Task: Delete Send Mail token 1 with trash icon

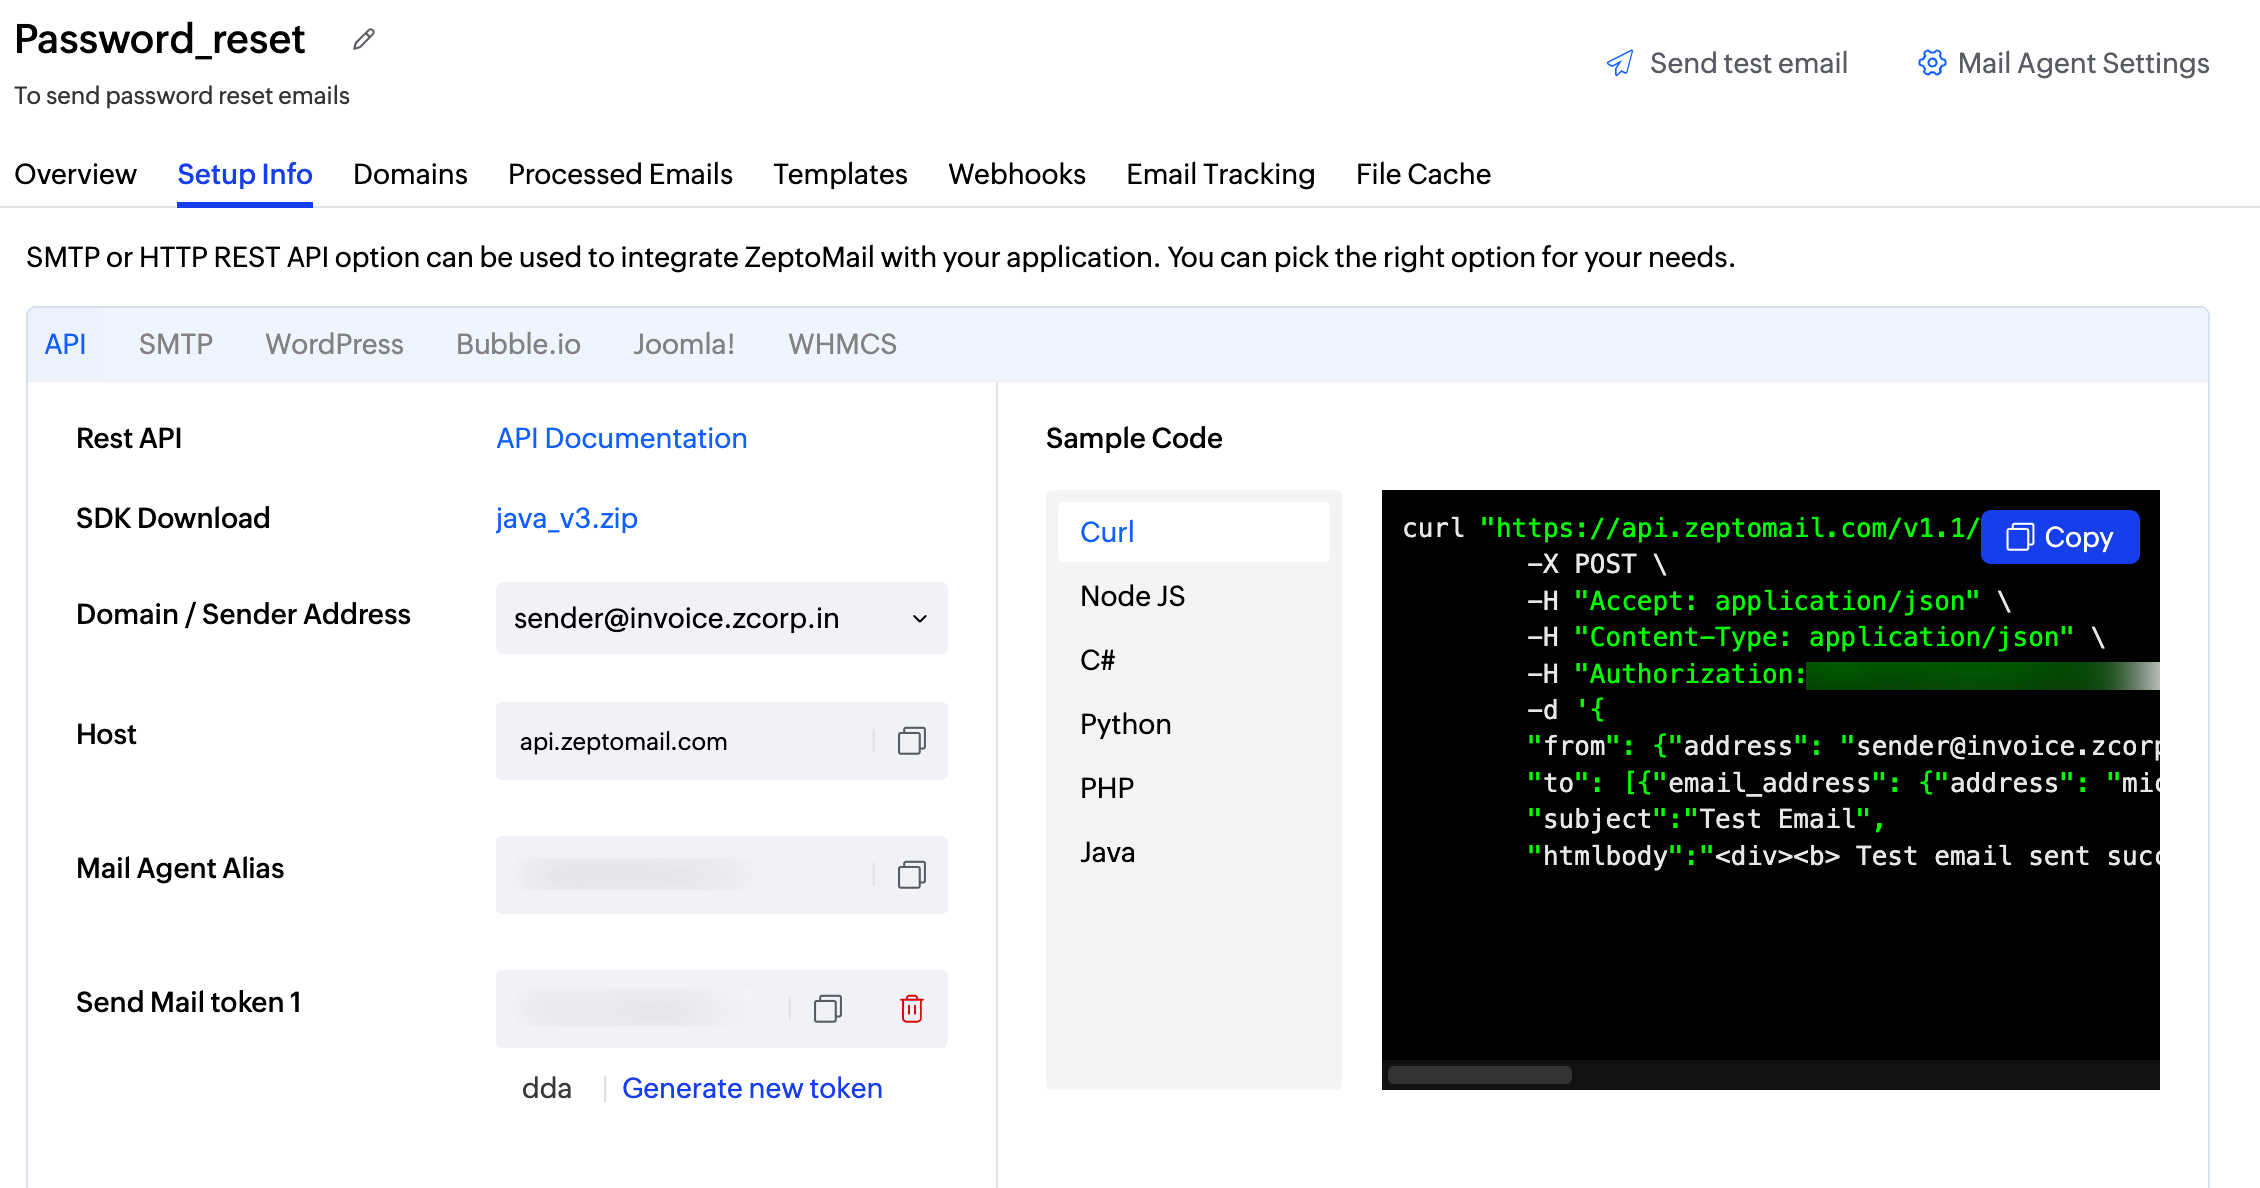Action: [x=912, y=1009]
